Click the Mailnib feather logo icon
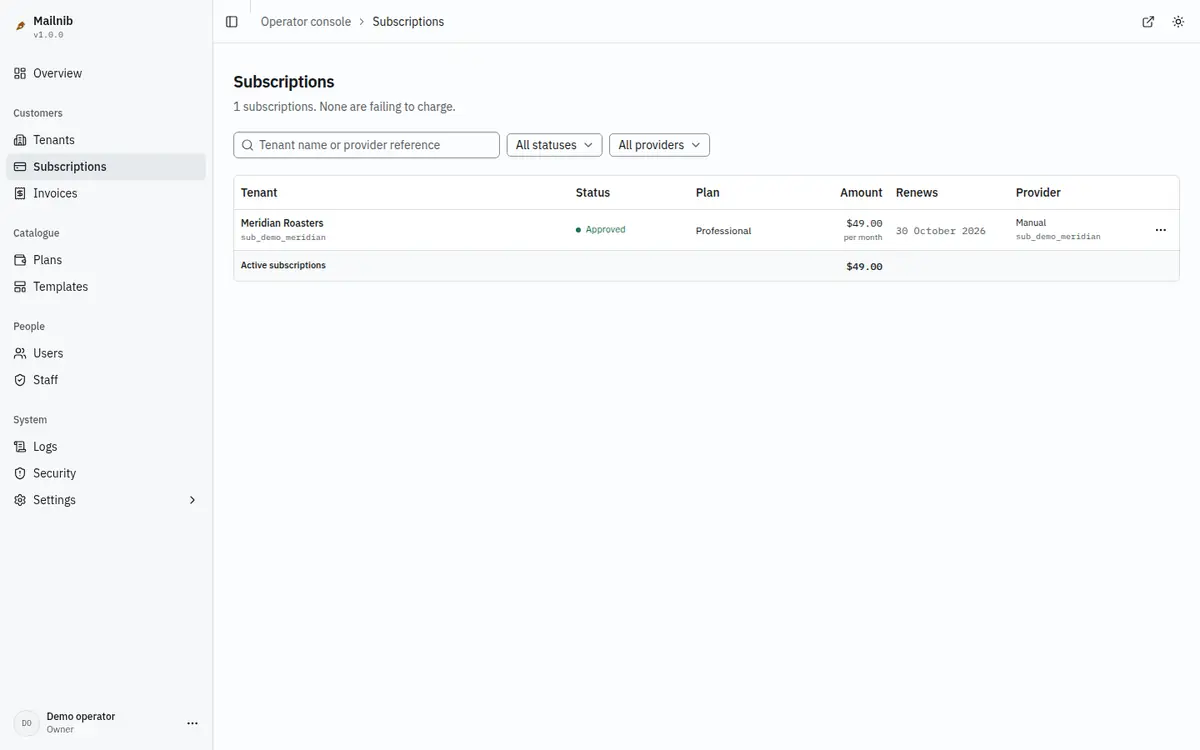 click(x=20, y=27)
